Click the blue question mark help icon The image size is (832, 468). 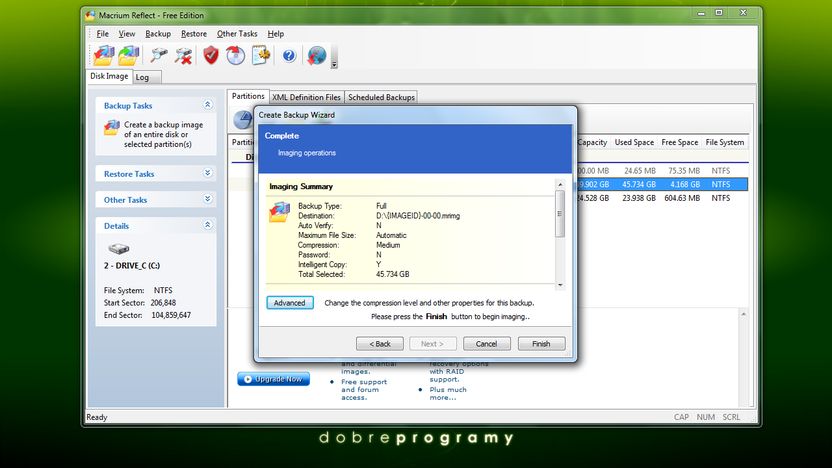[x=289, y=55]
